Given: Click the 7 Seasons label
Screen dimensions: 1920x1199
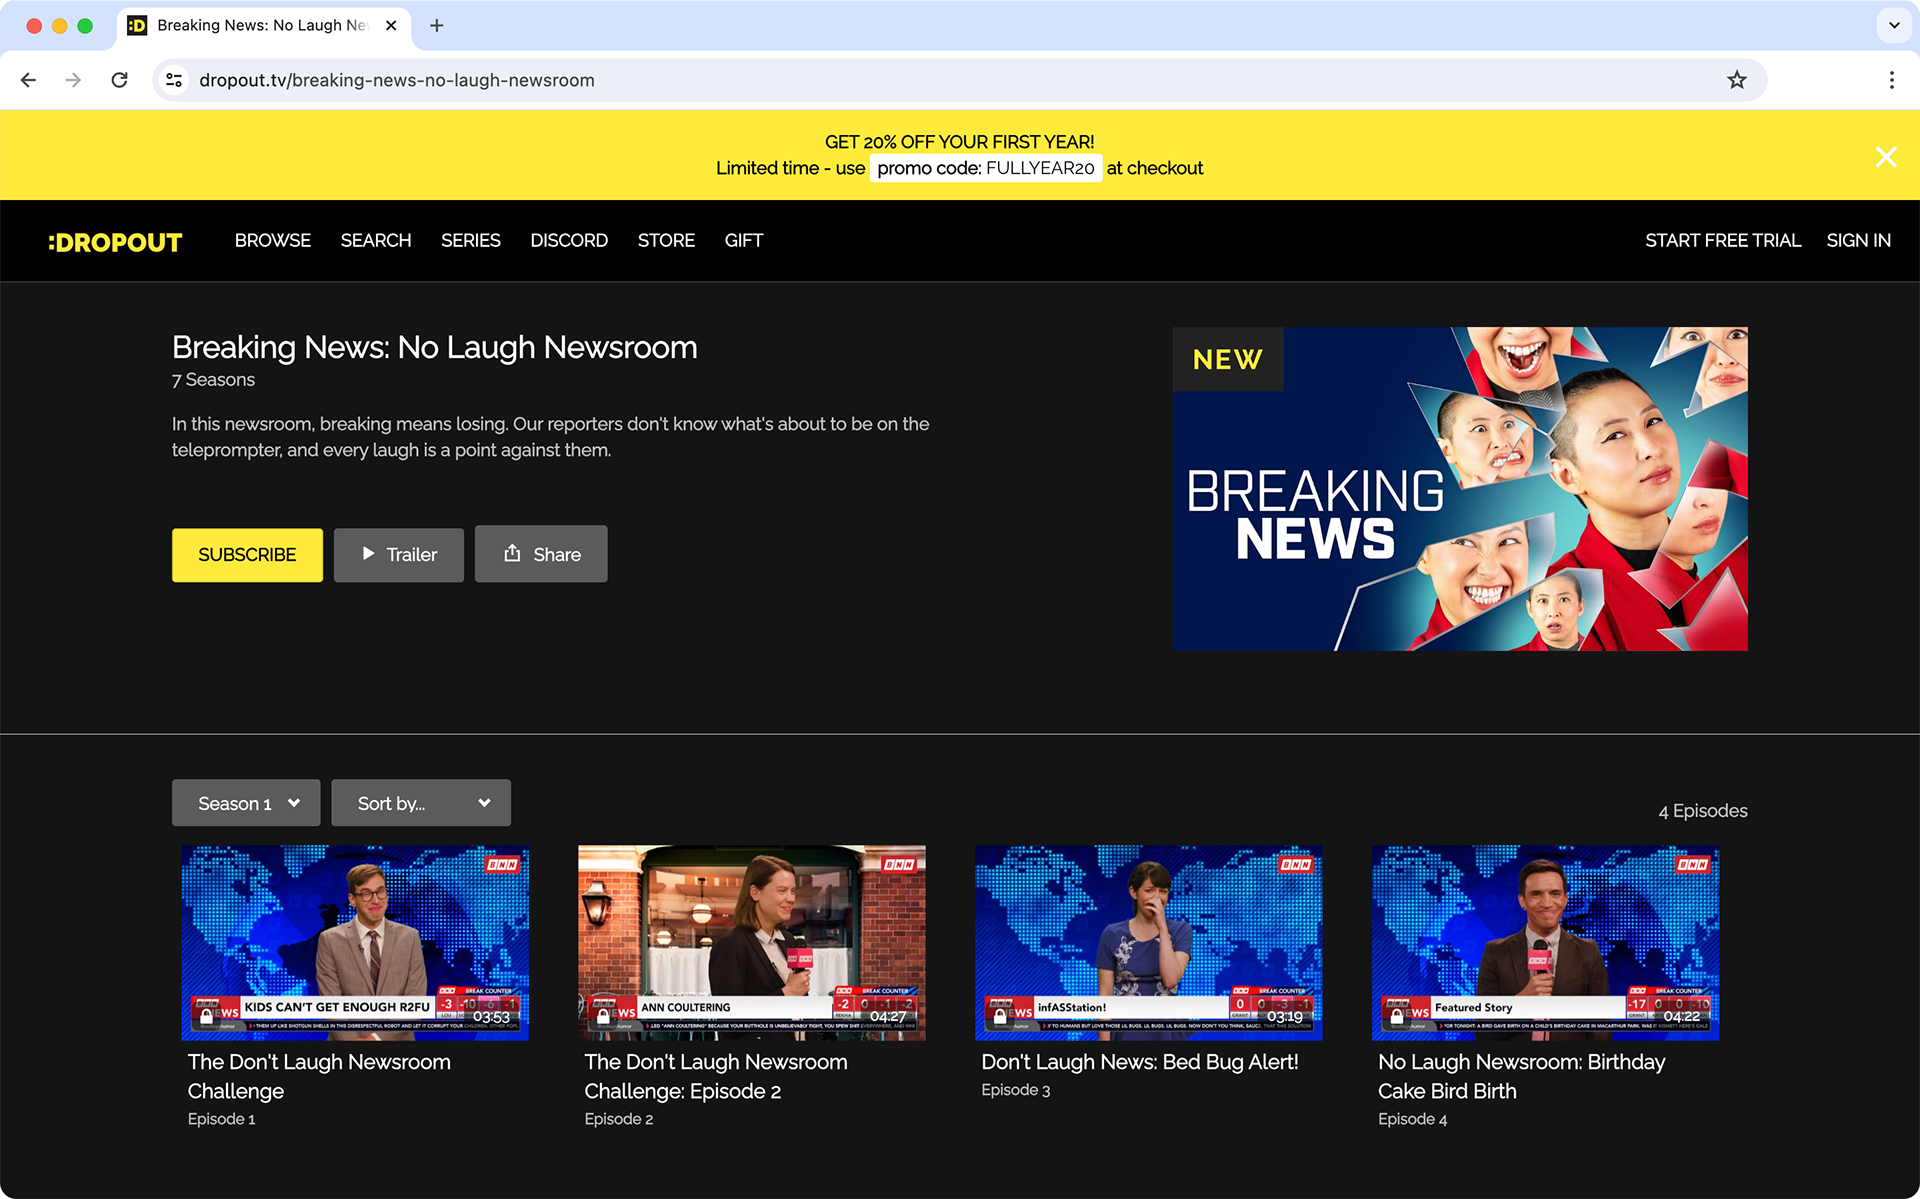Looking at the screenshot, I should pyautogui.click(x=213, y=380).
